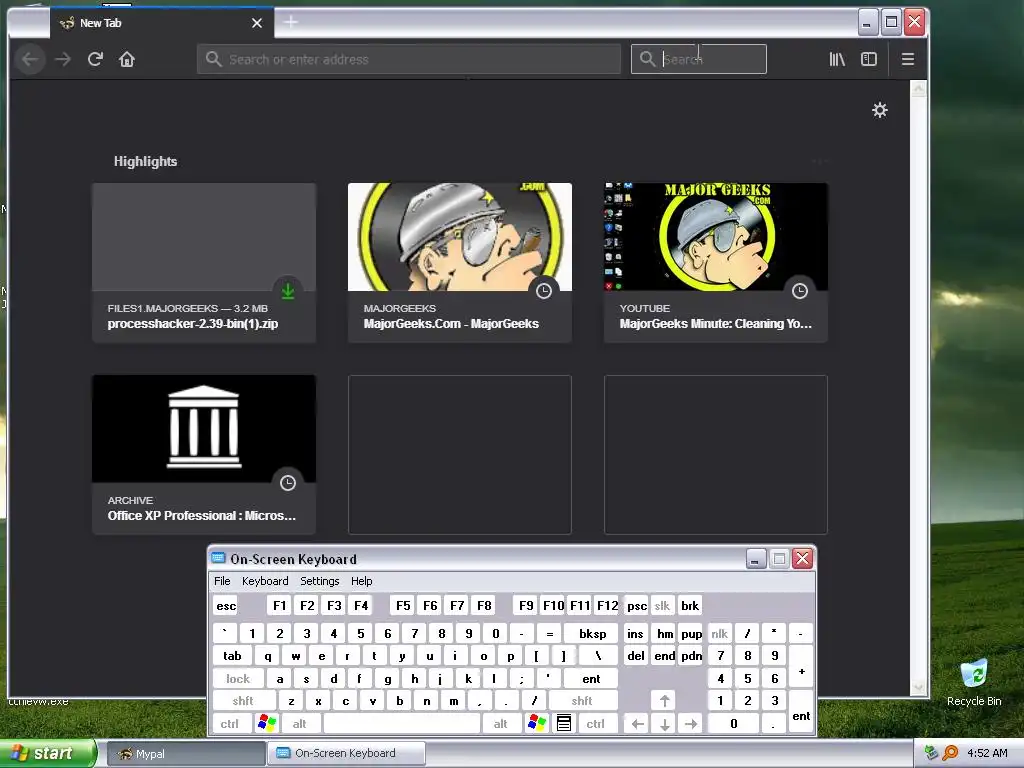1024x768 pixels.
Task: Open a new tab with plus button
Action: [291, 22]
